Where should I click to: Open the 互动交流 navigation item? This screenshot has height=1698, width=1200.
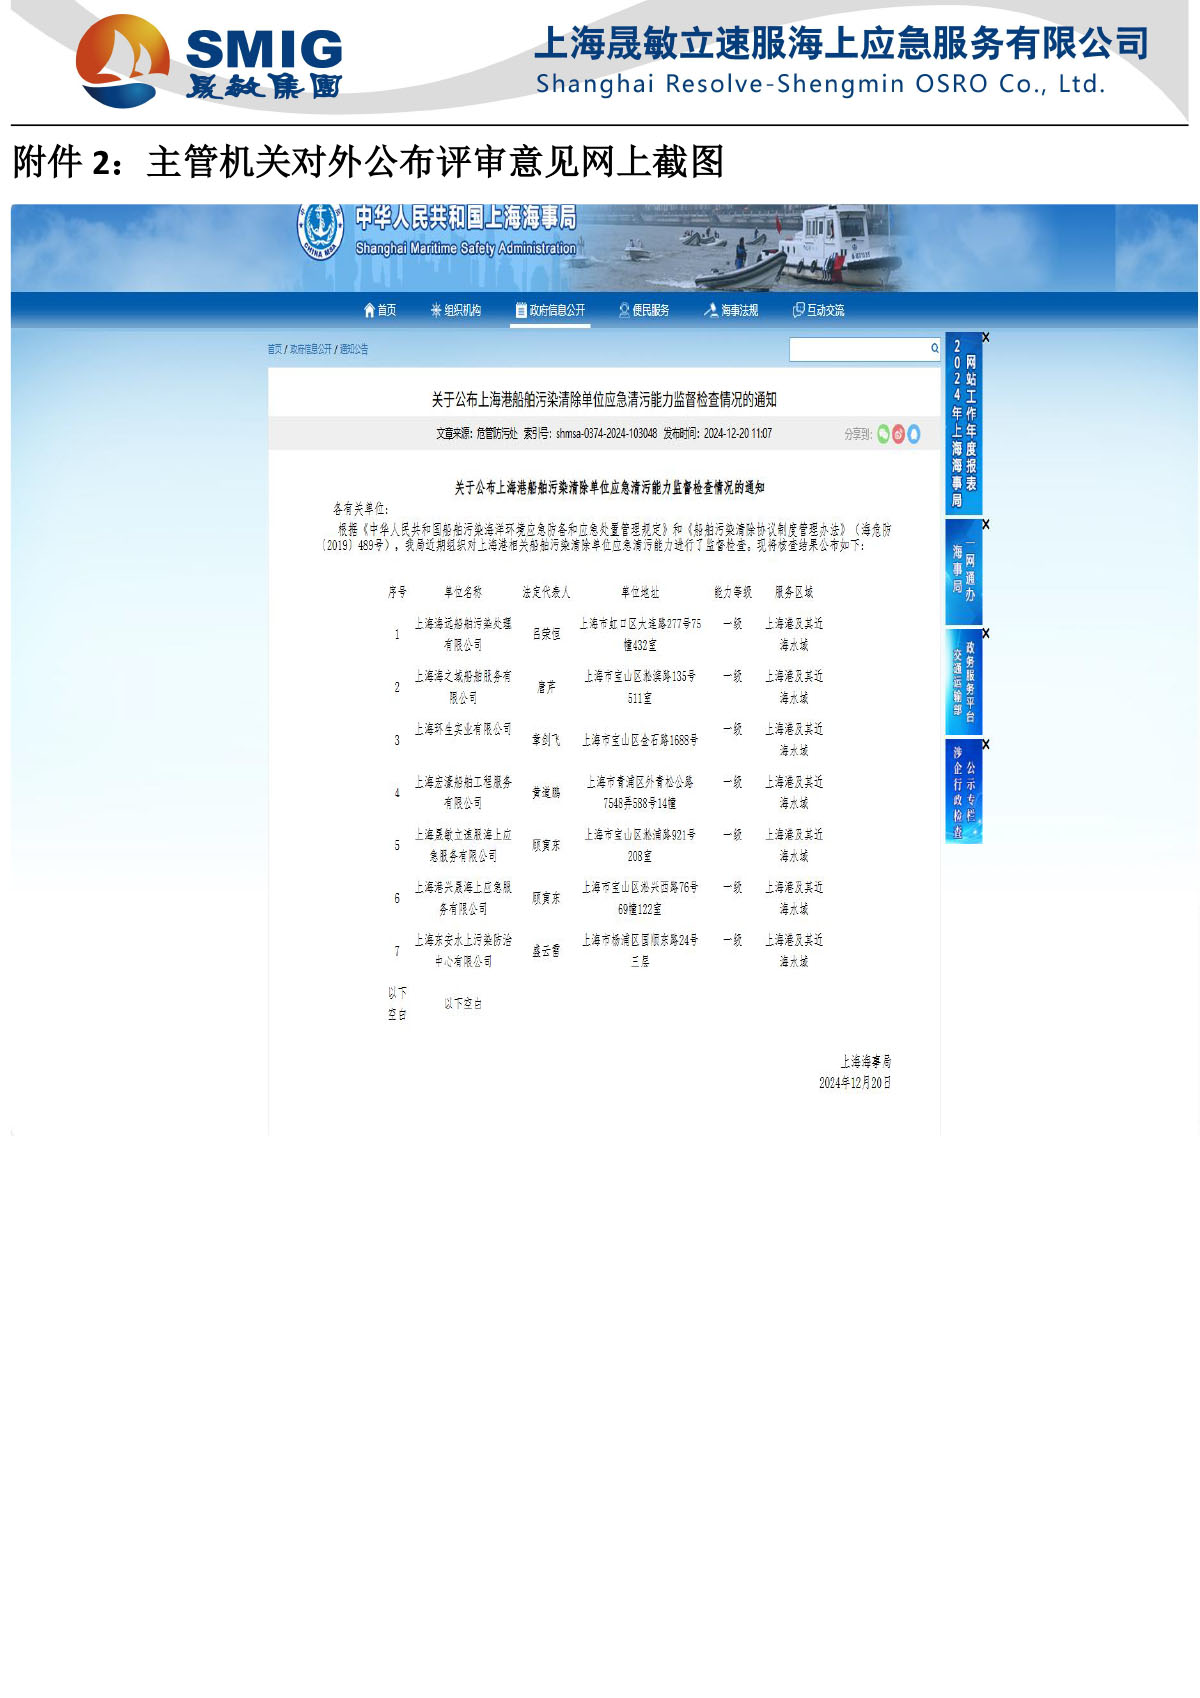tap(818, 311)
